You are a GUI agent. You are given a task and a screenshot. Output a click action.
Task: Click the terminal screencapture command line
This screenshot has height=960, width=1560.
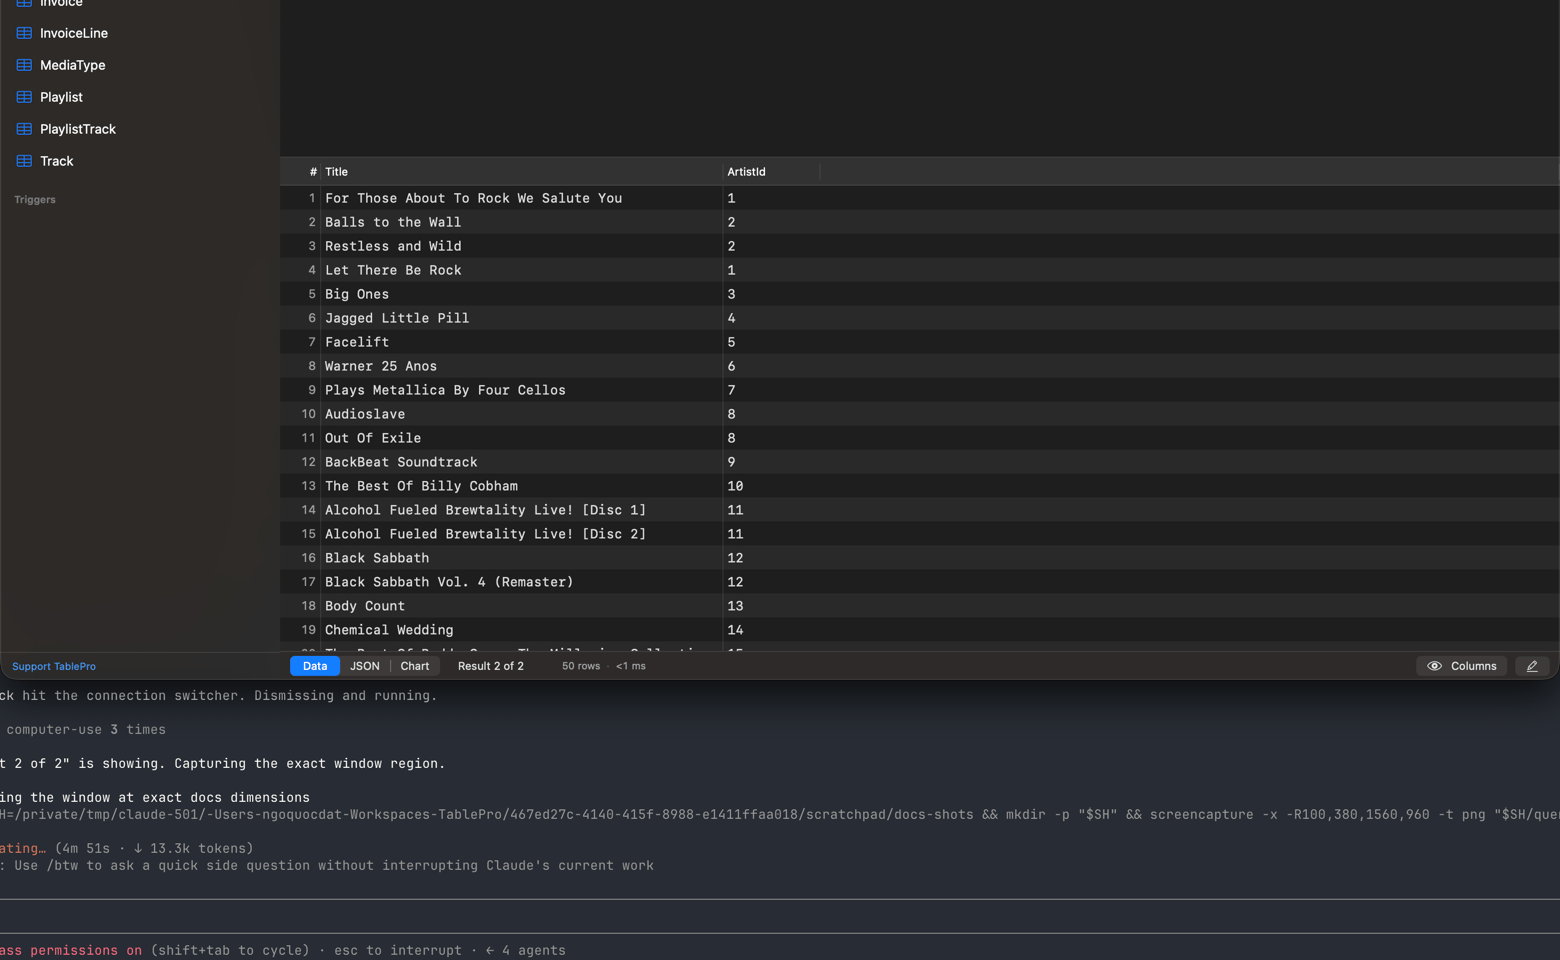click(x=780, y=815)
